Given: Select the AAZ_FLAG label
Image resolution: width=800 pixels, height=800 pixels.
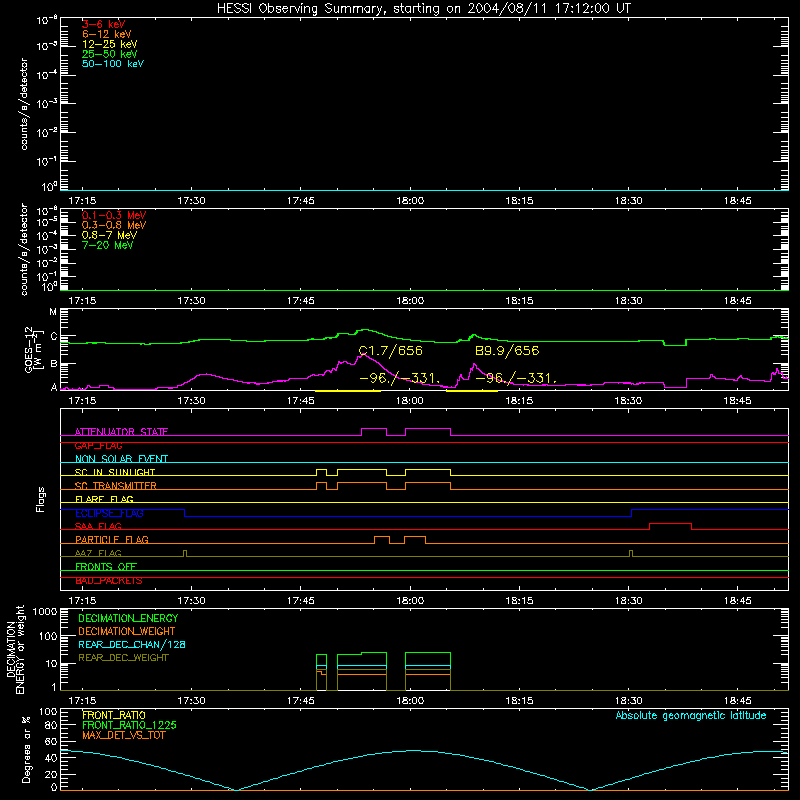Looking at the screenshot, I should click(98, 553).
